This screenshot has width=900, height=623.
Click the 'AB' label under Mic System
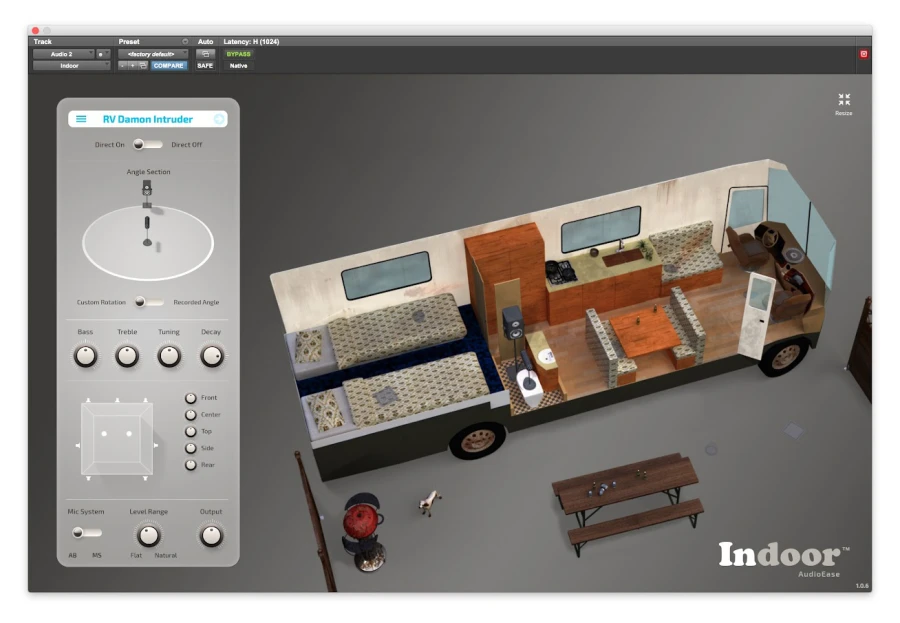pyautogui.click(x=72, y=555)
